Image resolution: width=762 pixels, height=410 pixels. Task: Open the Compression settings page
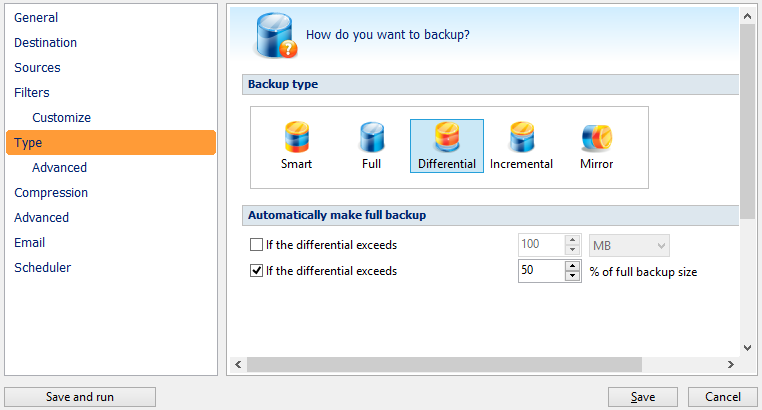coord(51,193)
